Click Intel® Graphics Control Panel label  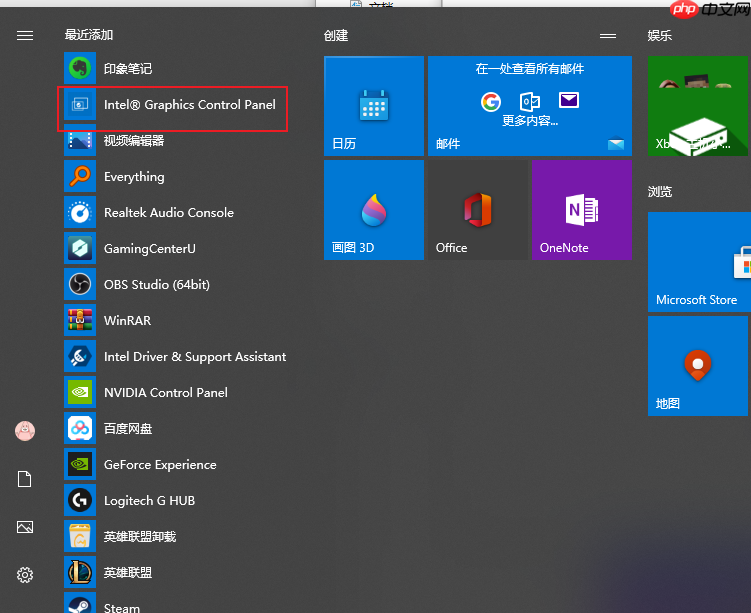(190, 104)
